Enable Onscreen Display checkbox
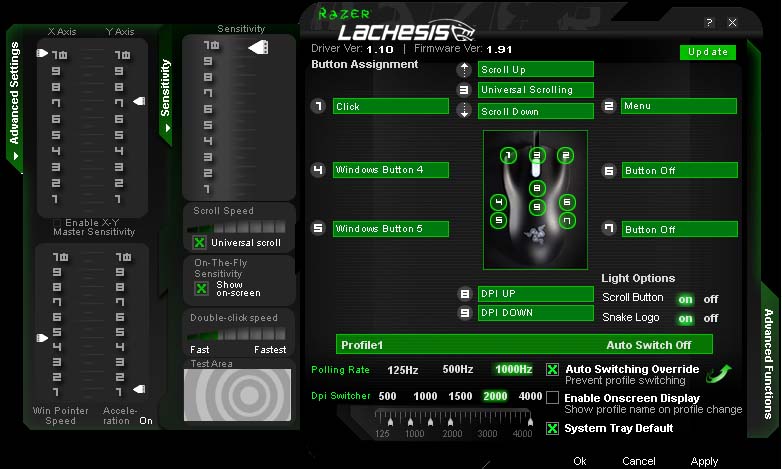782x469 pixels. tap(552, 398)
